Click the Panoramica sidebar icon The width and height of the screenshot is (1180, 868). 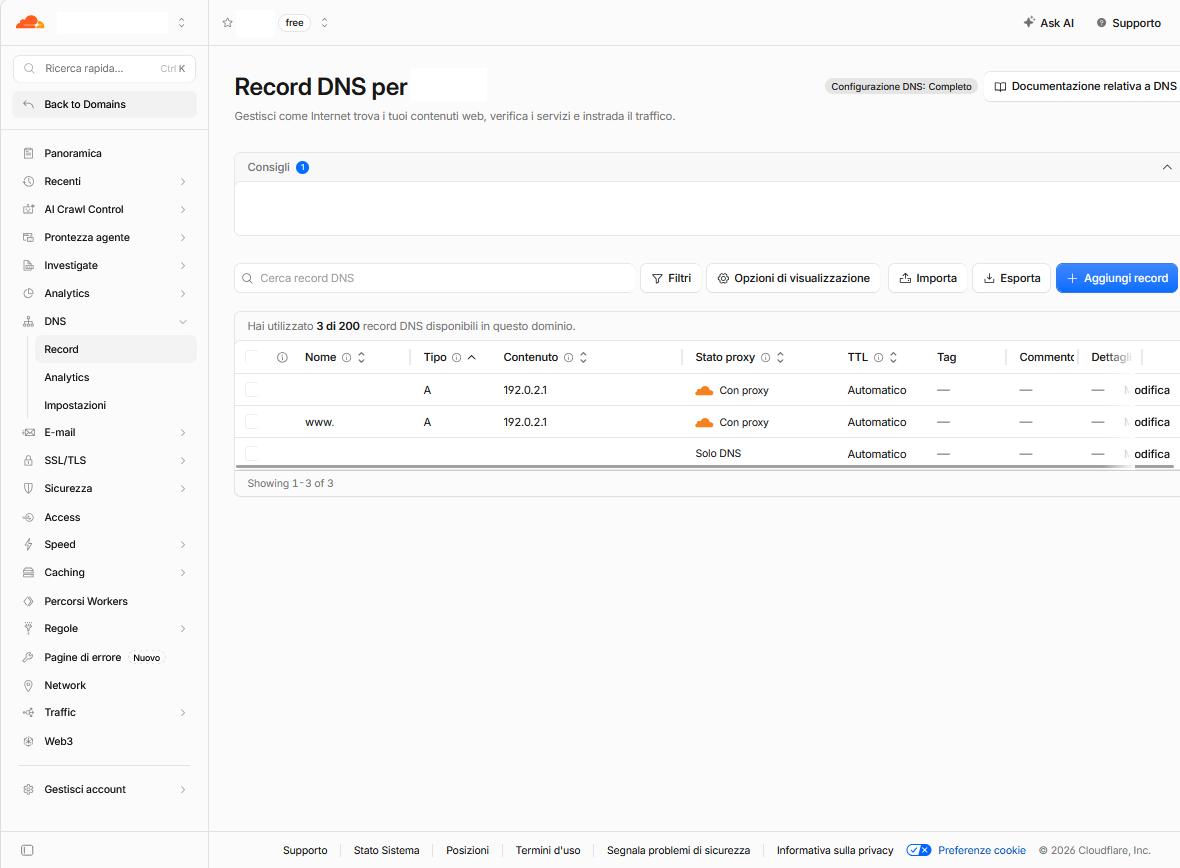[x=29, y=153]
